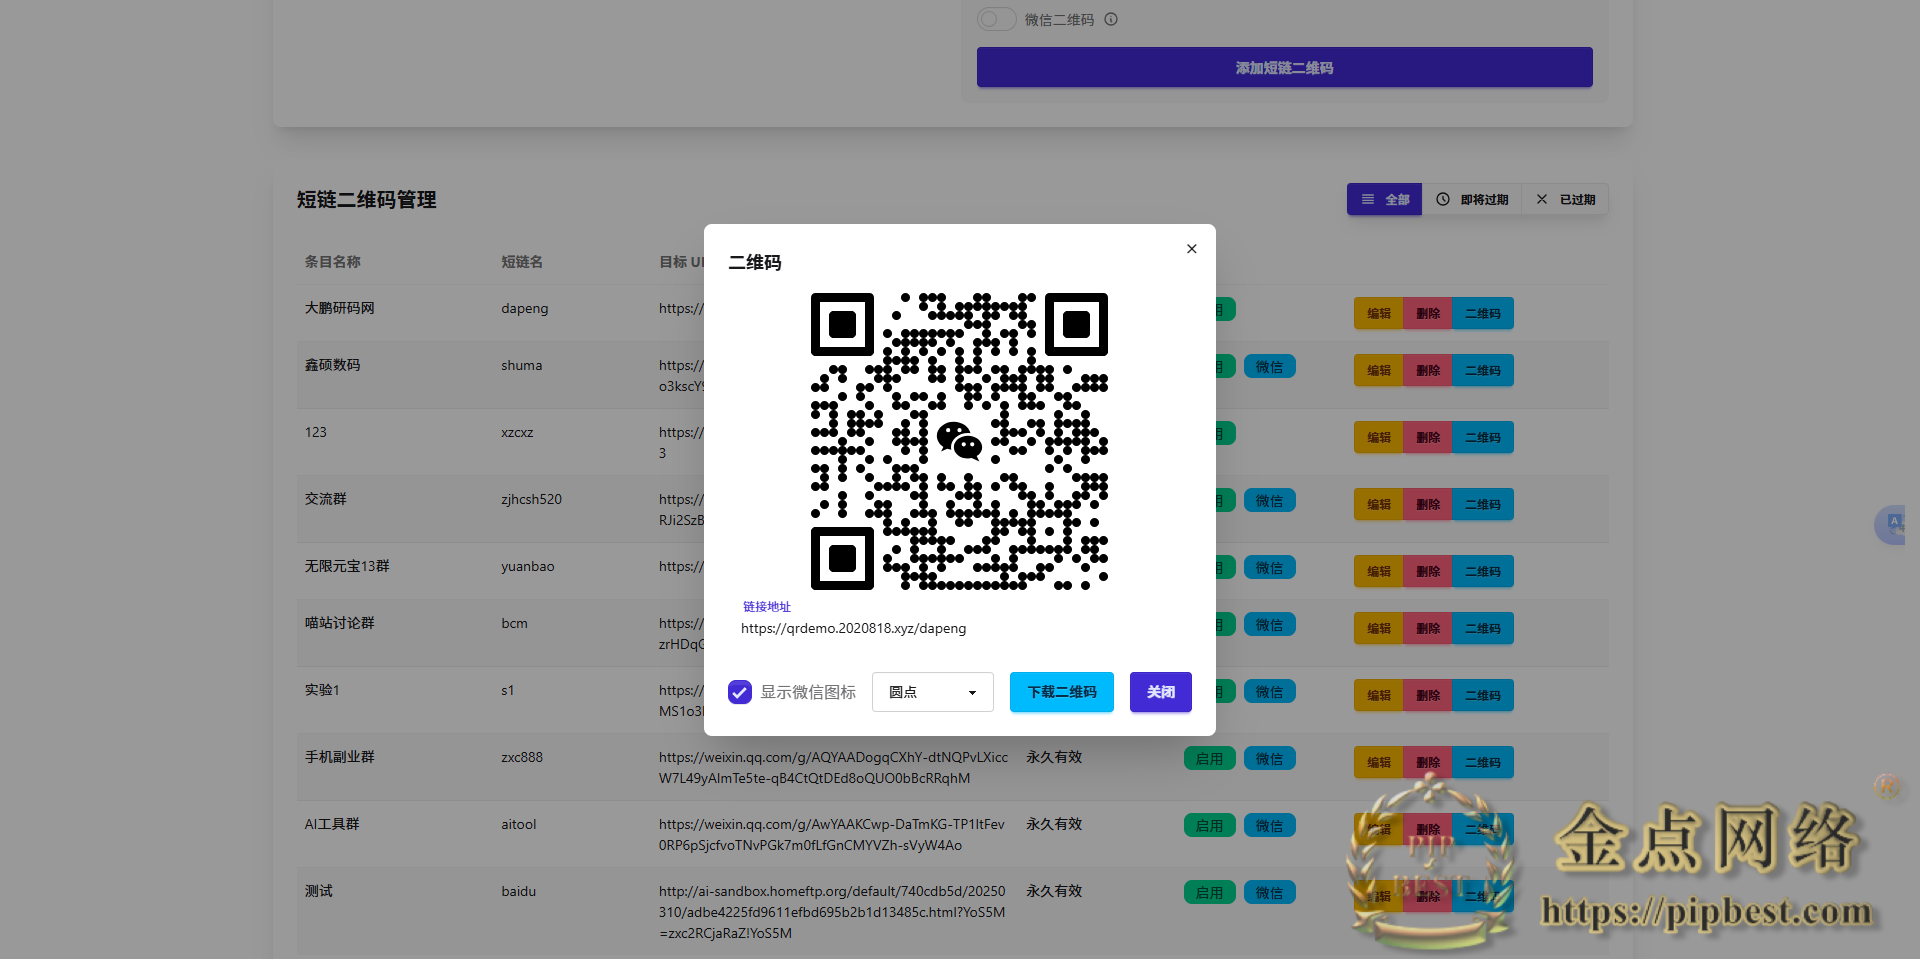Delete the 鑫硕数码 entry
This screenshot has width=1920, height=959.
pos(1427,370)
